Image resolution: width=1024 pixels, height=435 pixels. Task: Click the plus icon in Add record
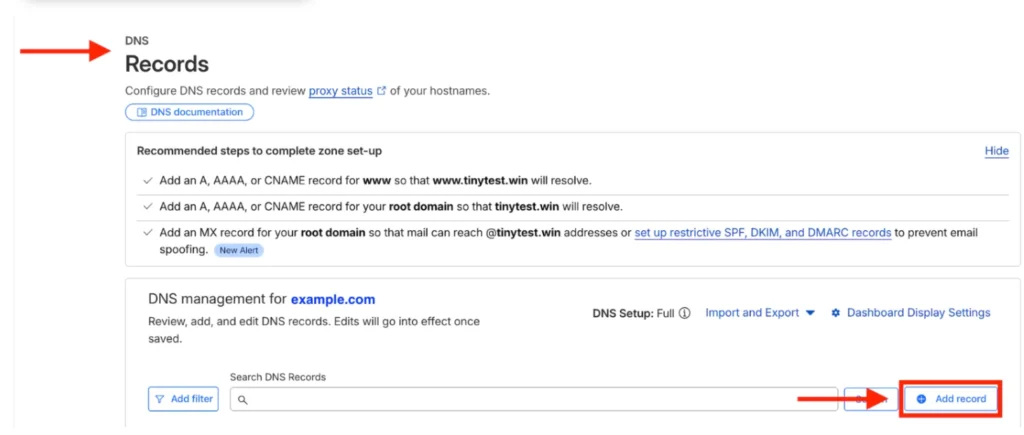921,399
